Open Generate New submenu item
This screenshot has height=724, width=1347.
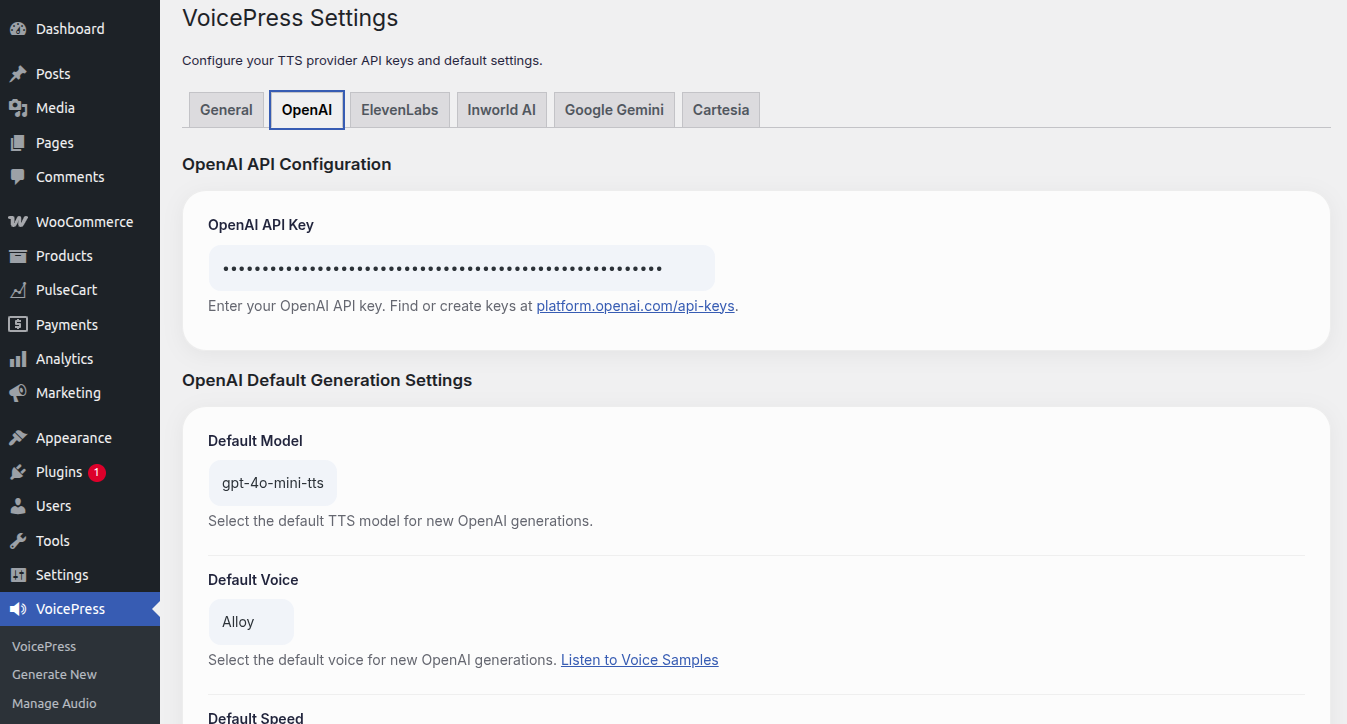pos(54,675)
